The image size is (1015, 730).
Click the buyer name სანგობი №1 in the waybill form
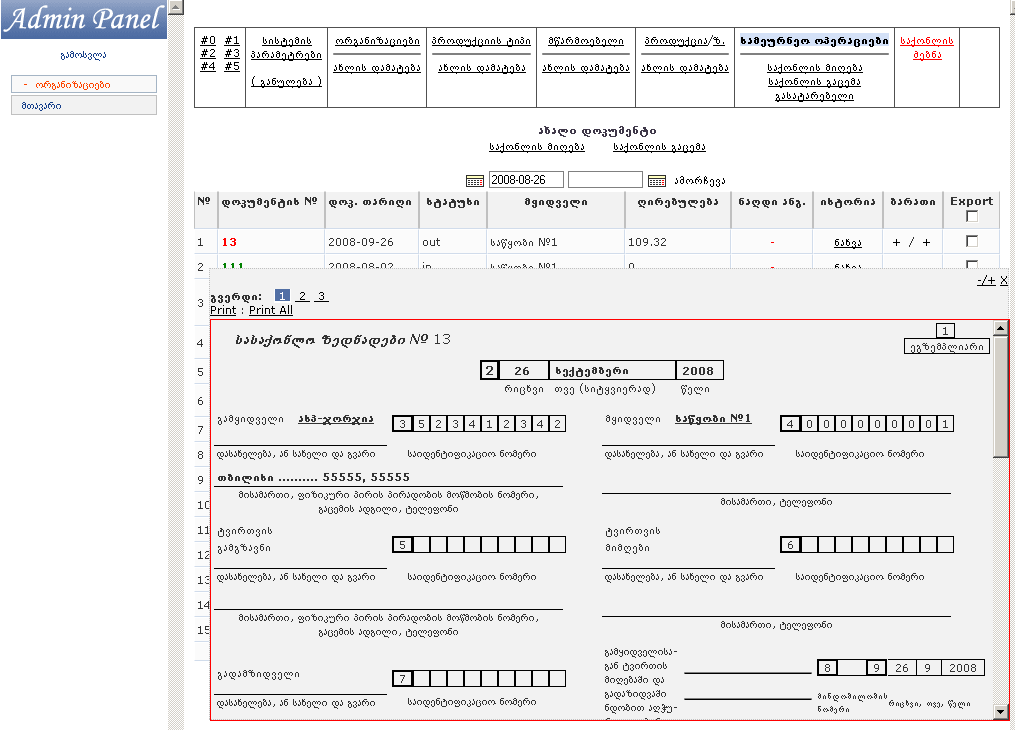point(713,419)
